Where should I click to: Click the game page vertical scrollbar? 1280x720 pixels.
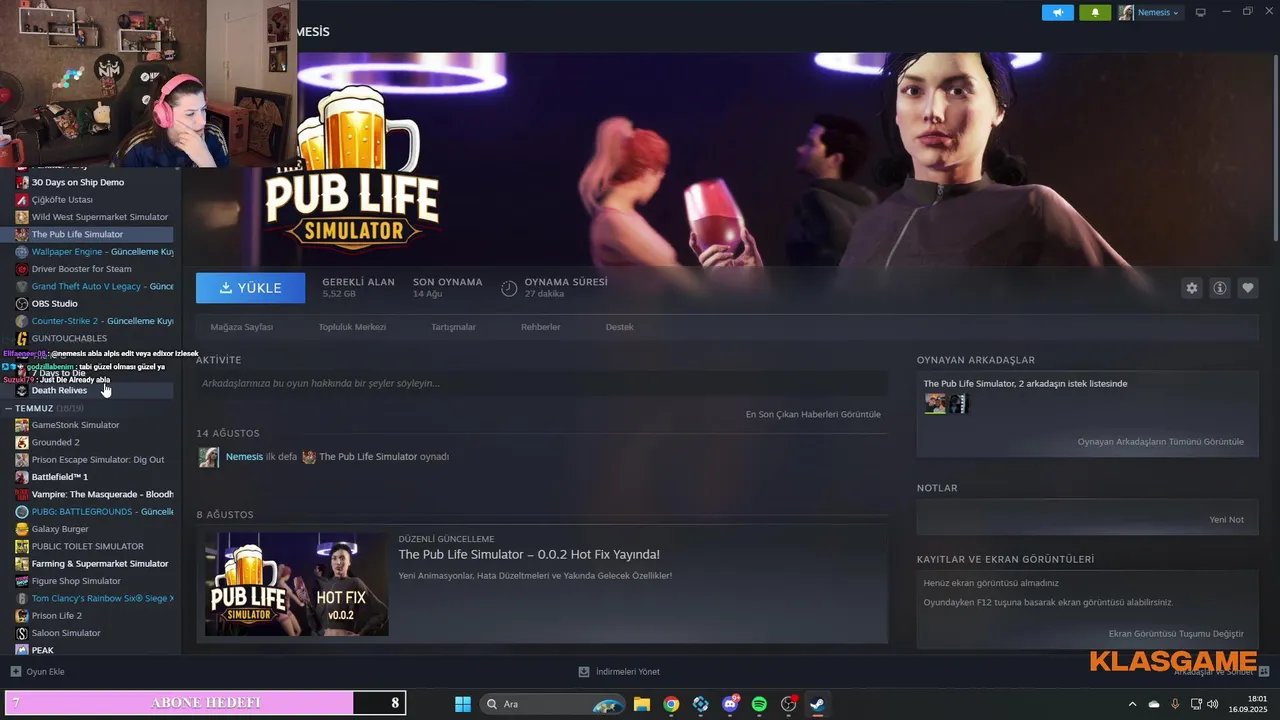click(x=1275, y=146)
